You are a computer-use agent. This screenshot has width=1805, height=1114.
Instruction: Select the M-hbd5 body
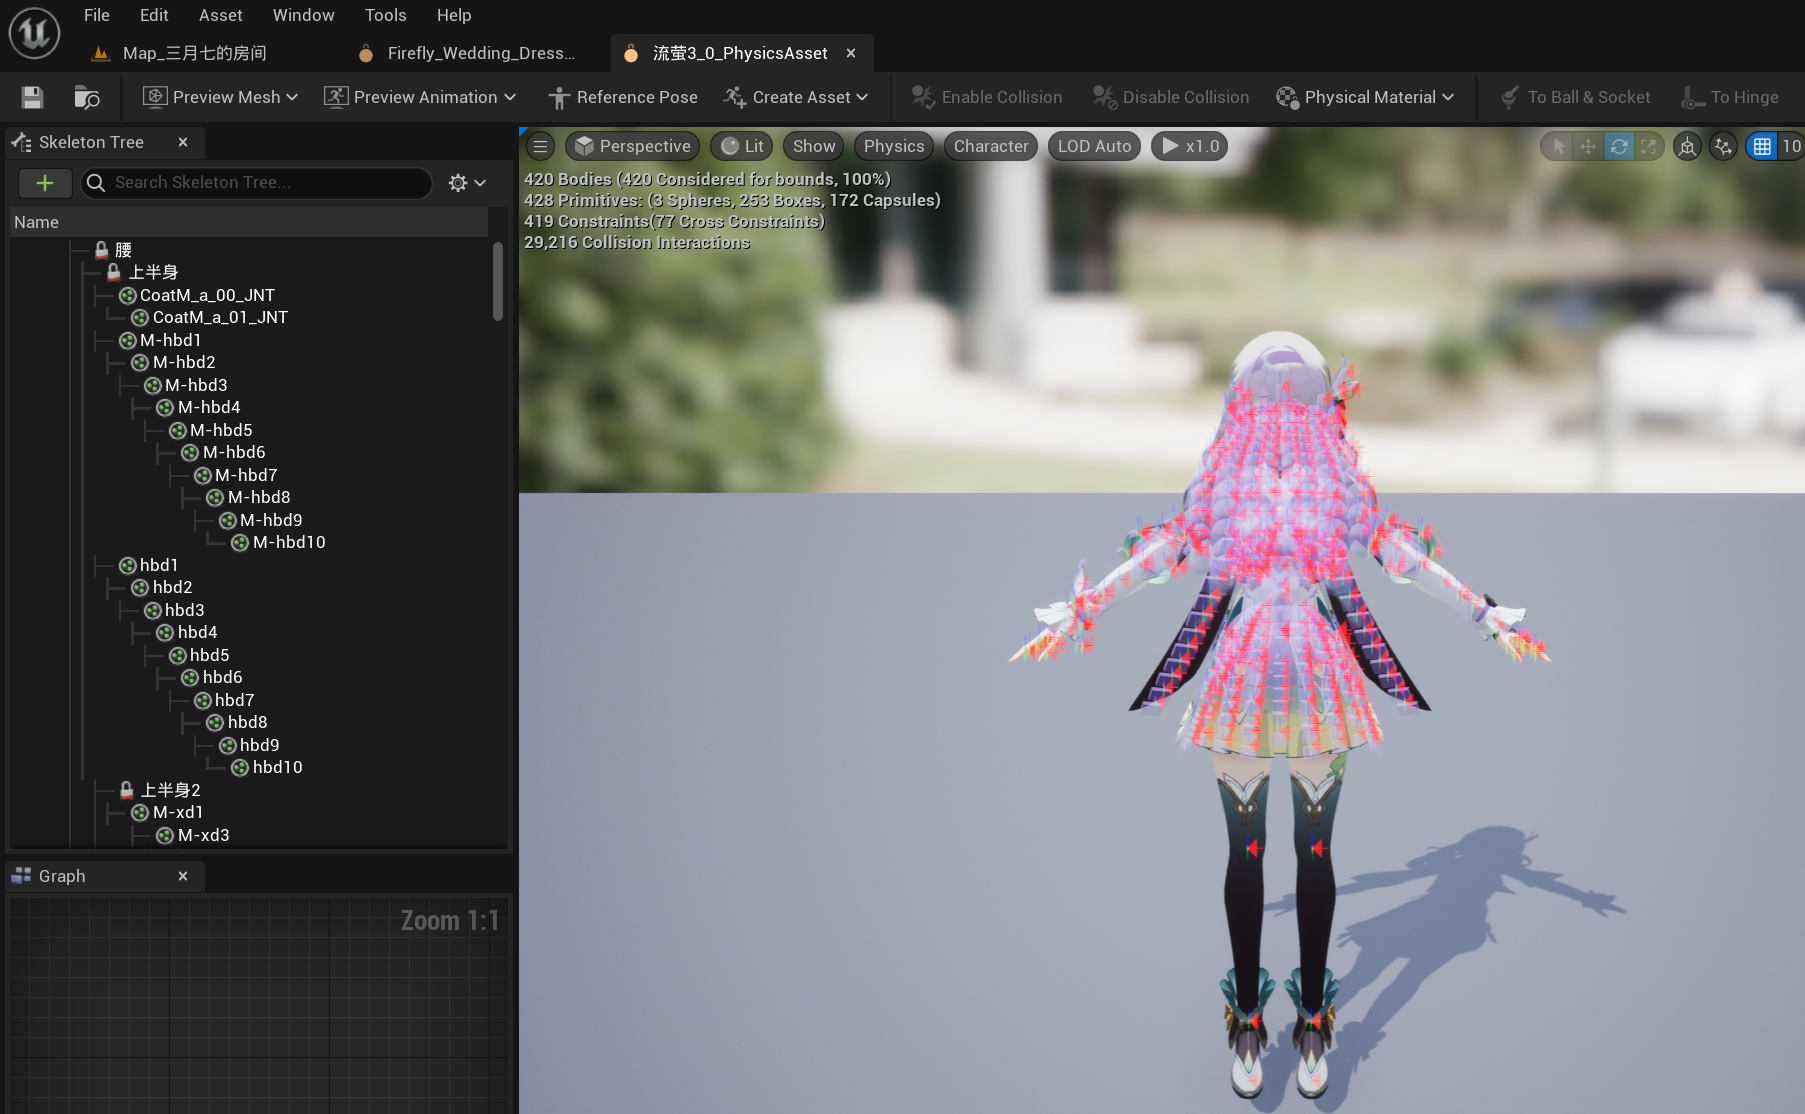[x=221, y=430]
